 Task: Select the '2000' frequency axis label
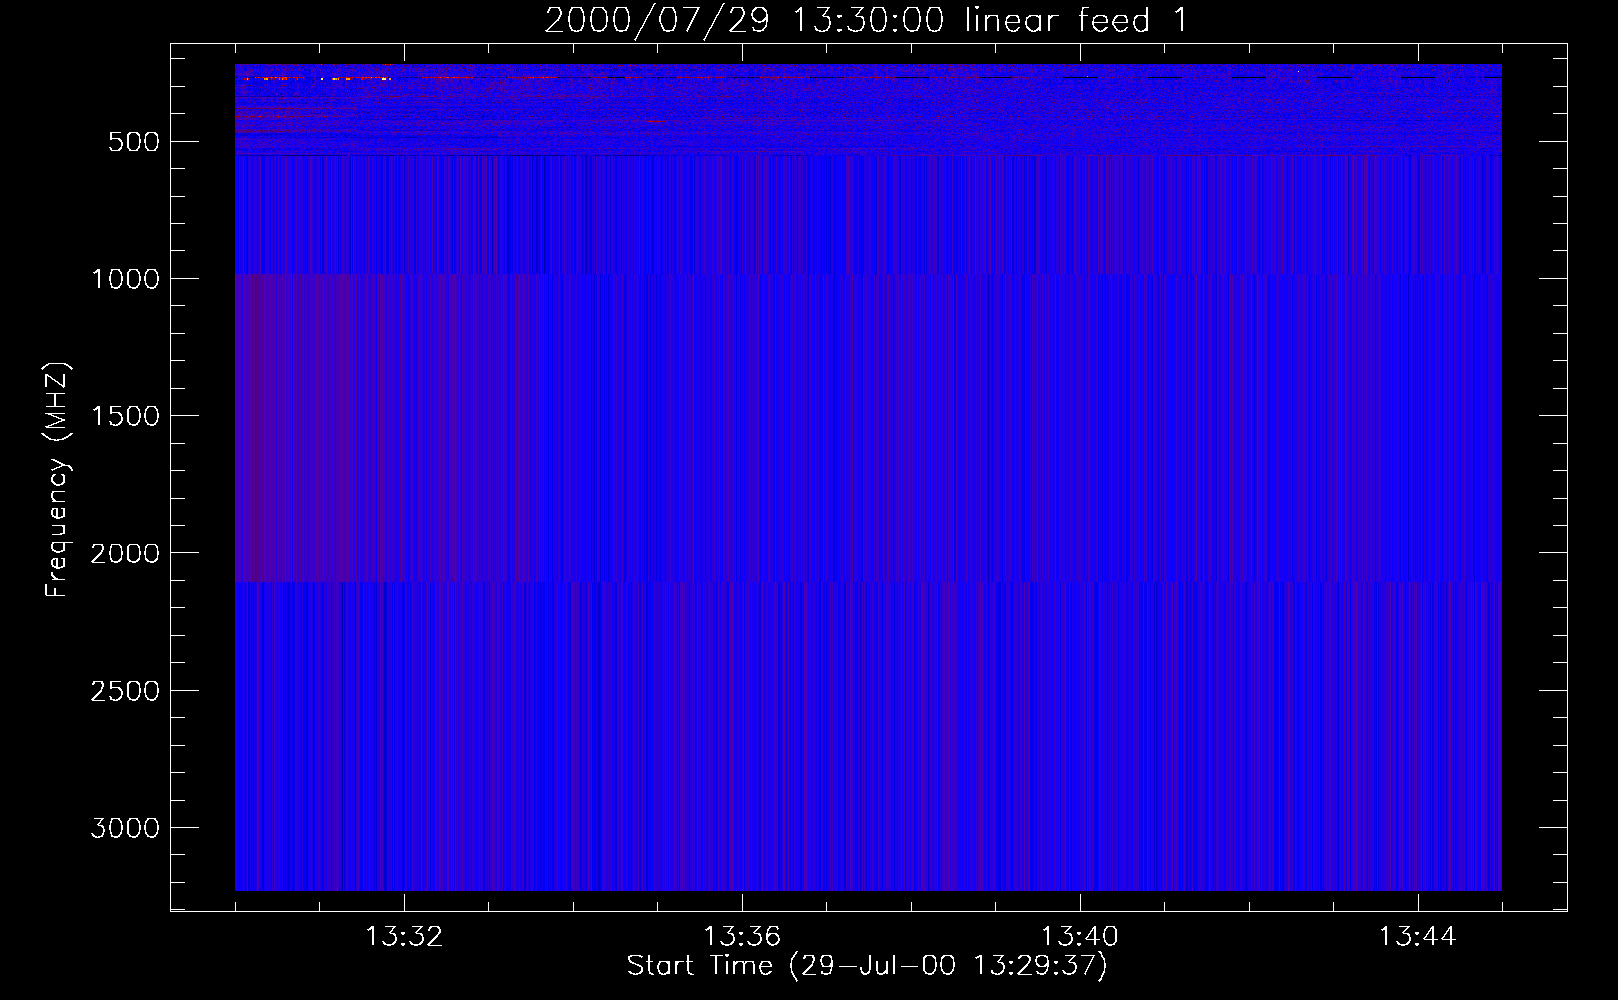pos(125,553)
